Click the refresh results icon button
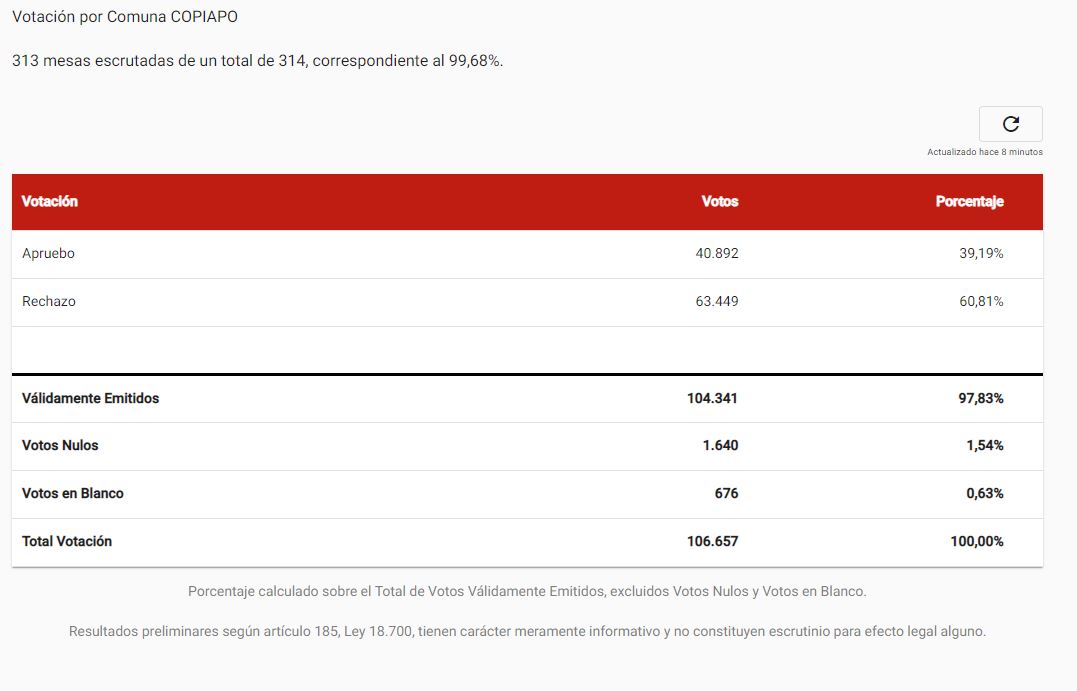The height and width of the screenshot is (691, 1077). [1010, 124]
